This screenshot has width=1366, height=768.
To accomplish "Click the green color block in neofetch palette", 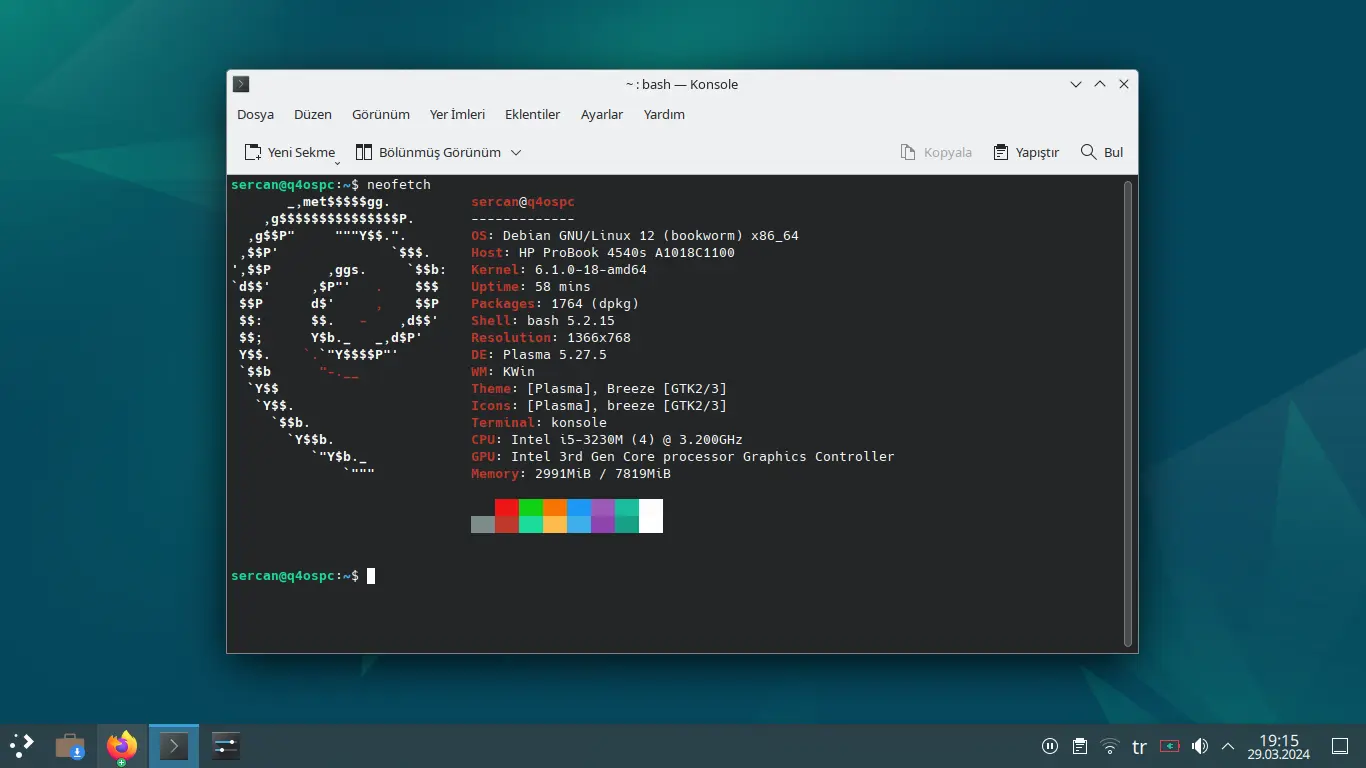I will coord(531,508).
